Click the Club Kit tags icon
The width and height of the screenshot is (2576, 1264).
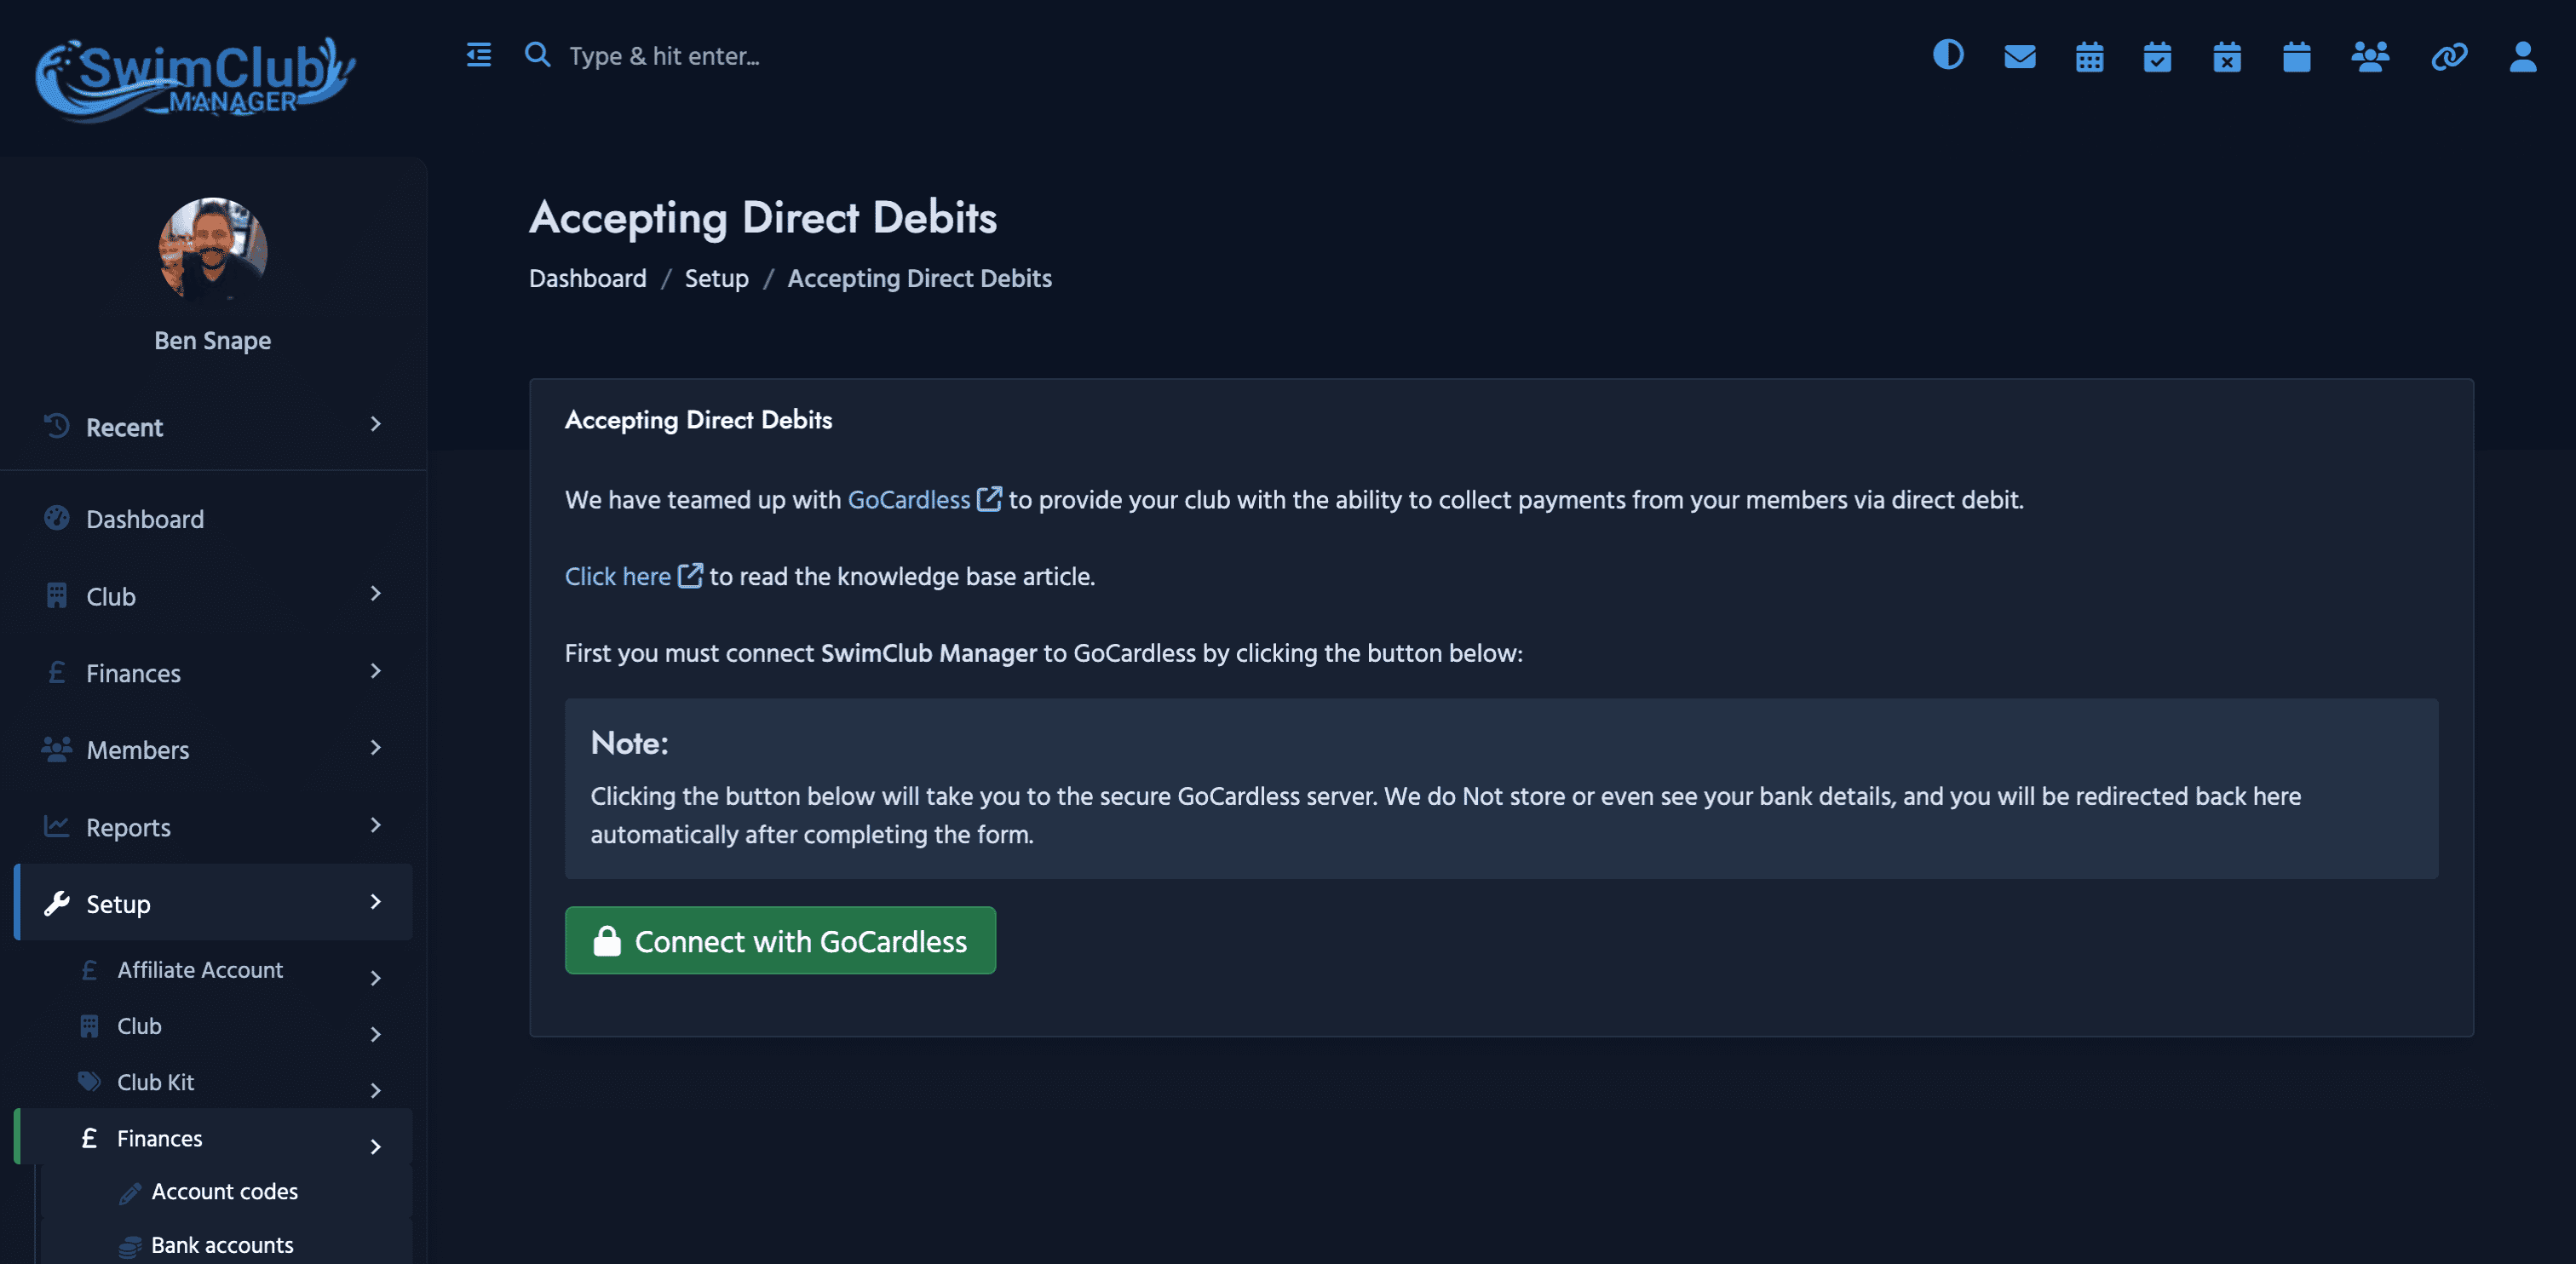point(89,1081)
